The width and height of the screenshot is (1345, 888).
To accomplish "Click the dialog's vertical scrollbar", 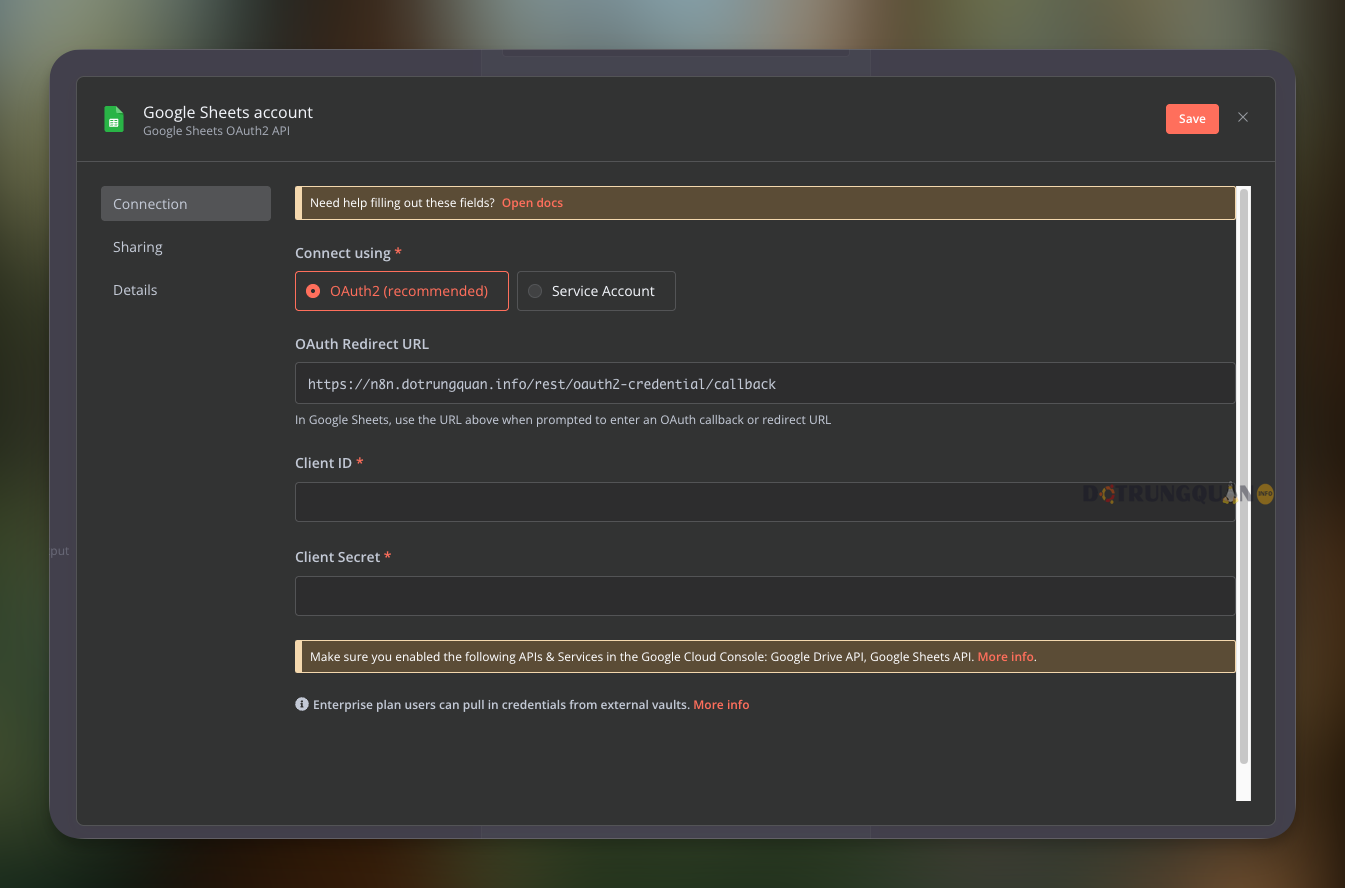I will pyautogui.click(x=1244, y=476).
